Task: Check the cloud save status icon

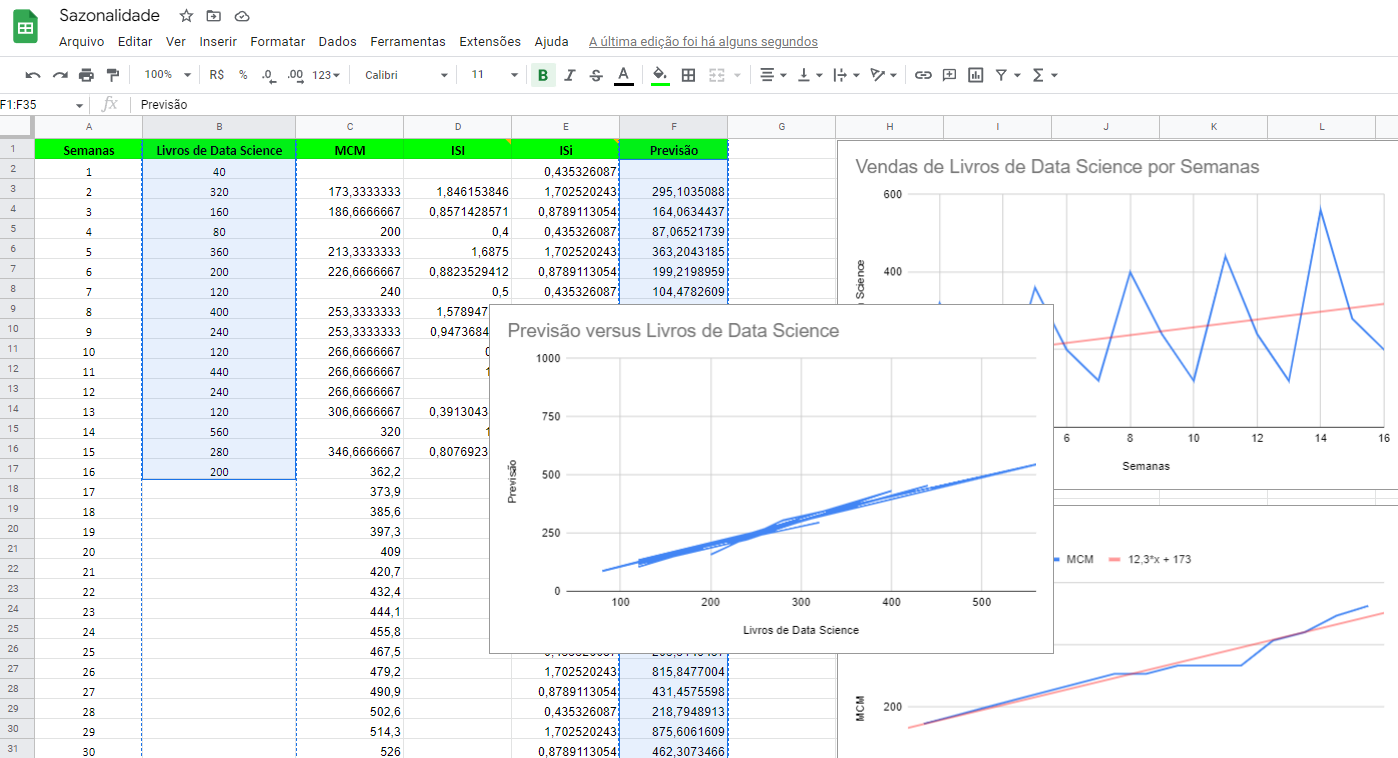Action: point(241,16)
